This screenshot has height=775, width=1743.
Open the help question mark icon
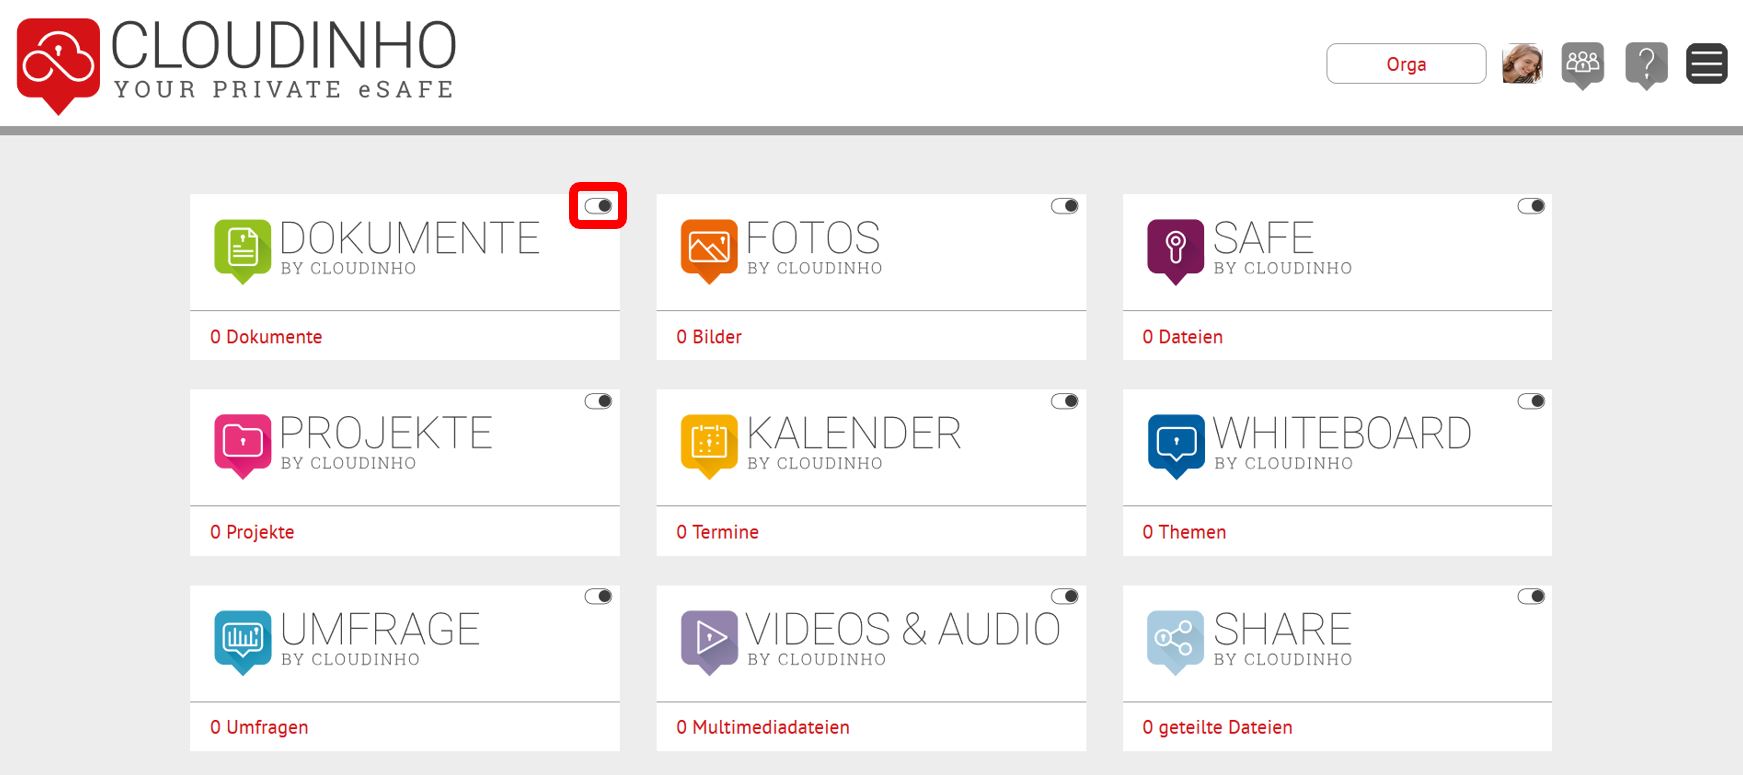point(1646,65)
